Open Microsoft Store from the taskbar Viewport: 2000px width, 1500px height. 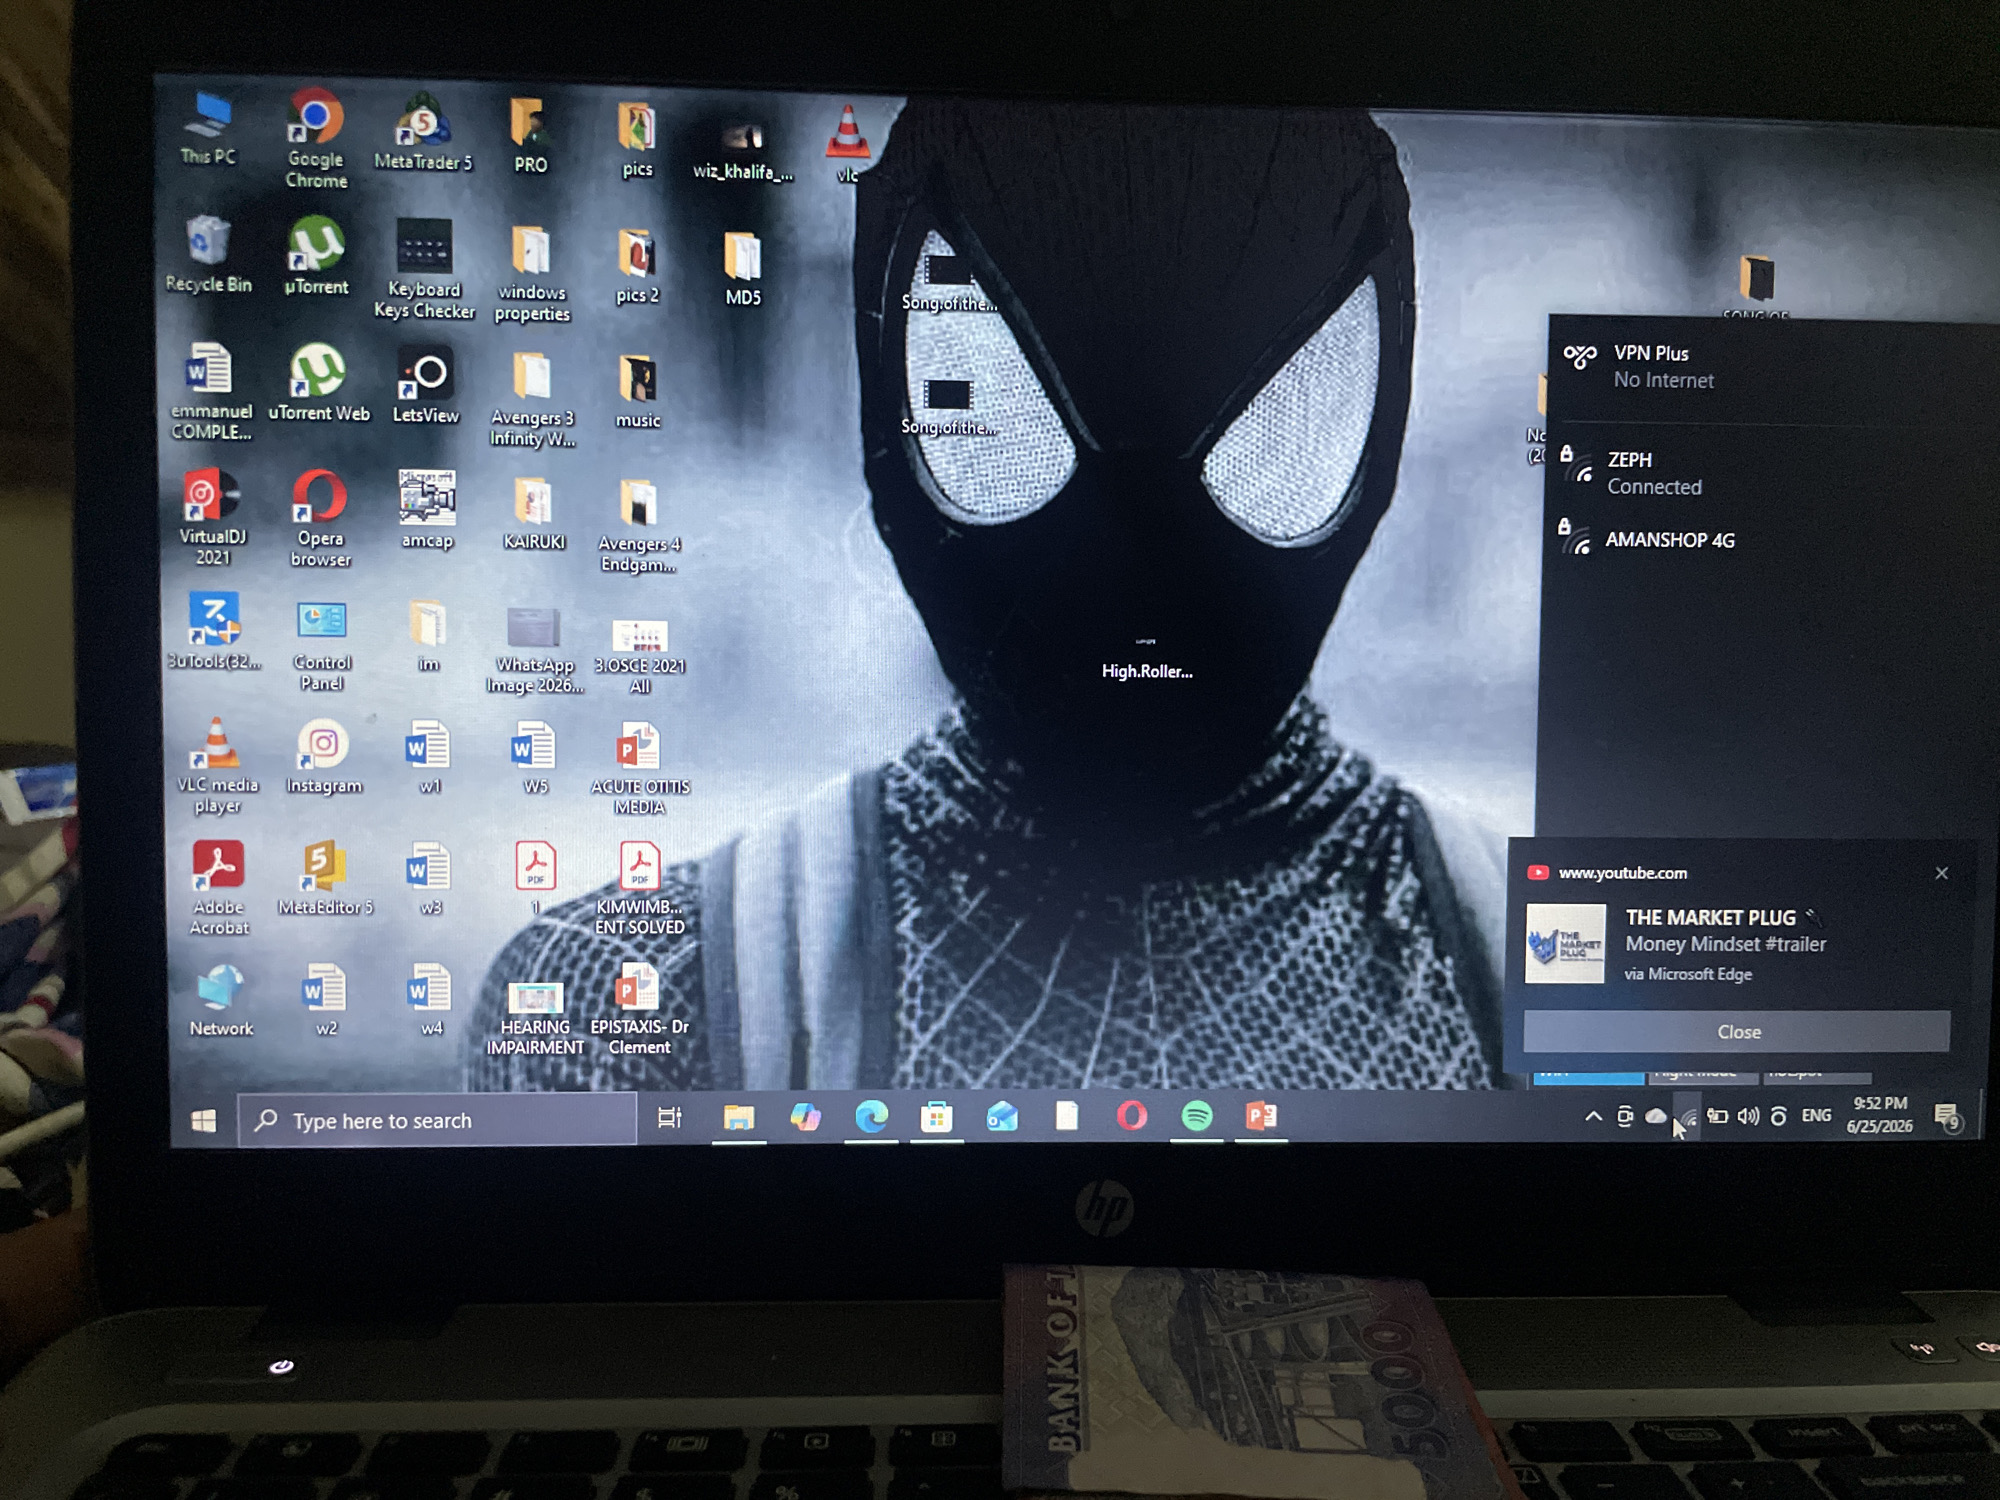(x=936, y=1116)
